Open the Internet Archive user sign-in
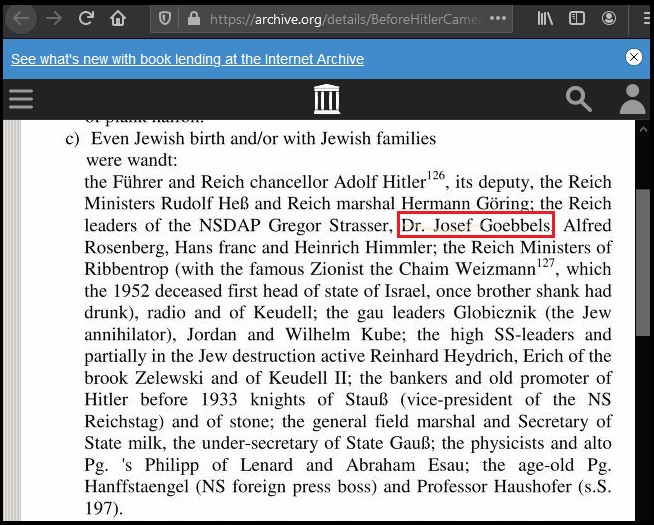This screenshot has width=654, height=525. coord(632,99)
